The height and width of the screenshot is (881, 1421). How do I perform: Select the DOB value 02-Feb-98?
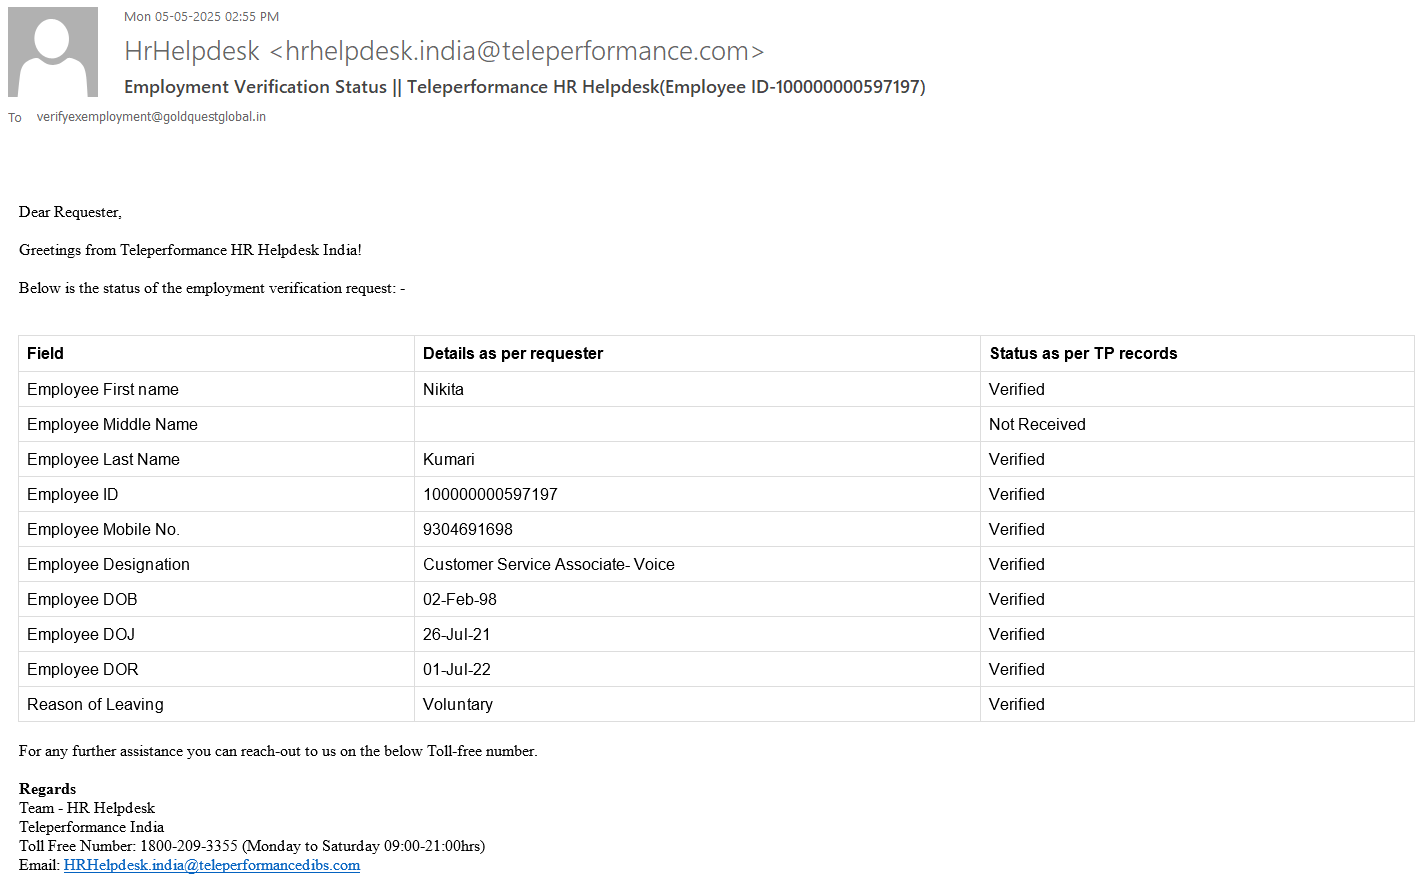(x=460, y=599)
